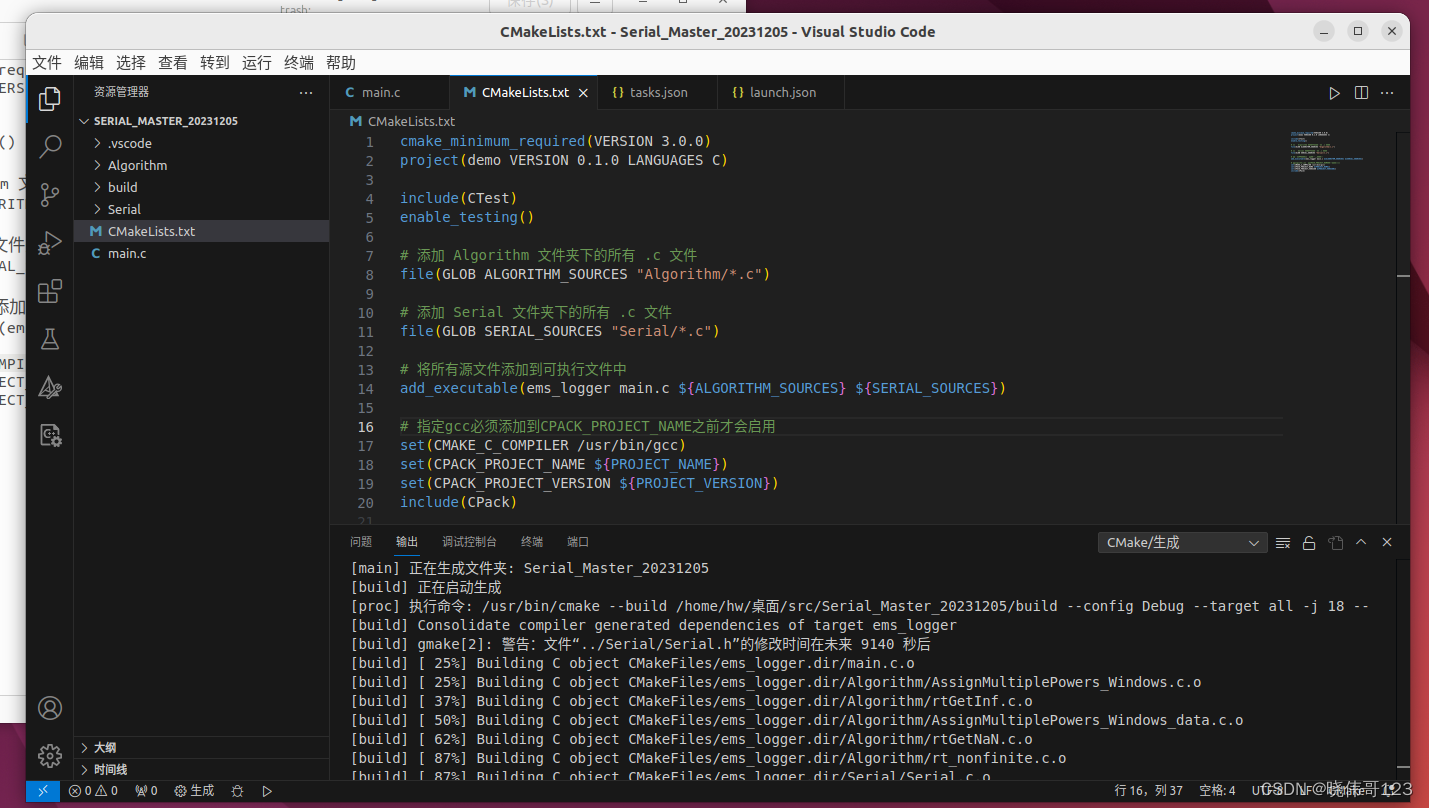
Task: Open the bottom activity bar file-gear view
Action: pyautogui.click(x=50, y=435)
